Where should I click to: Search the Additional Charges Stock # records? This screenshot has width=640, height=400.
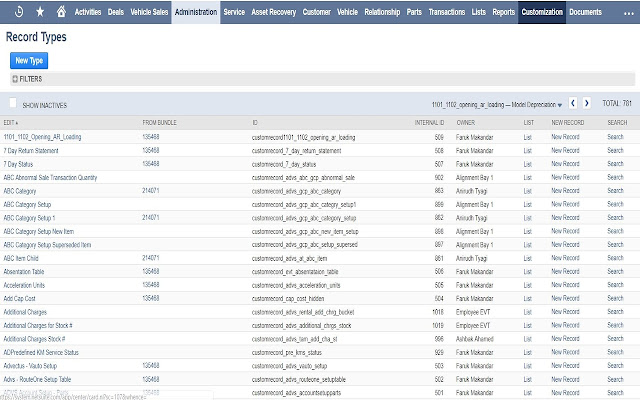615,338
